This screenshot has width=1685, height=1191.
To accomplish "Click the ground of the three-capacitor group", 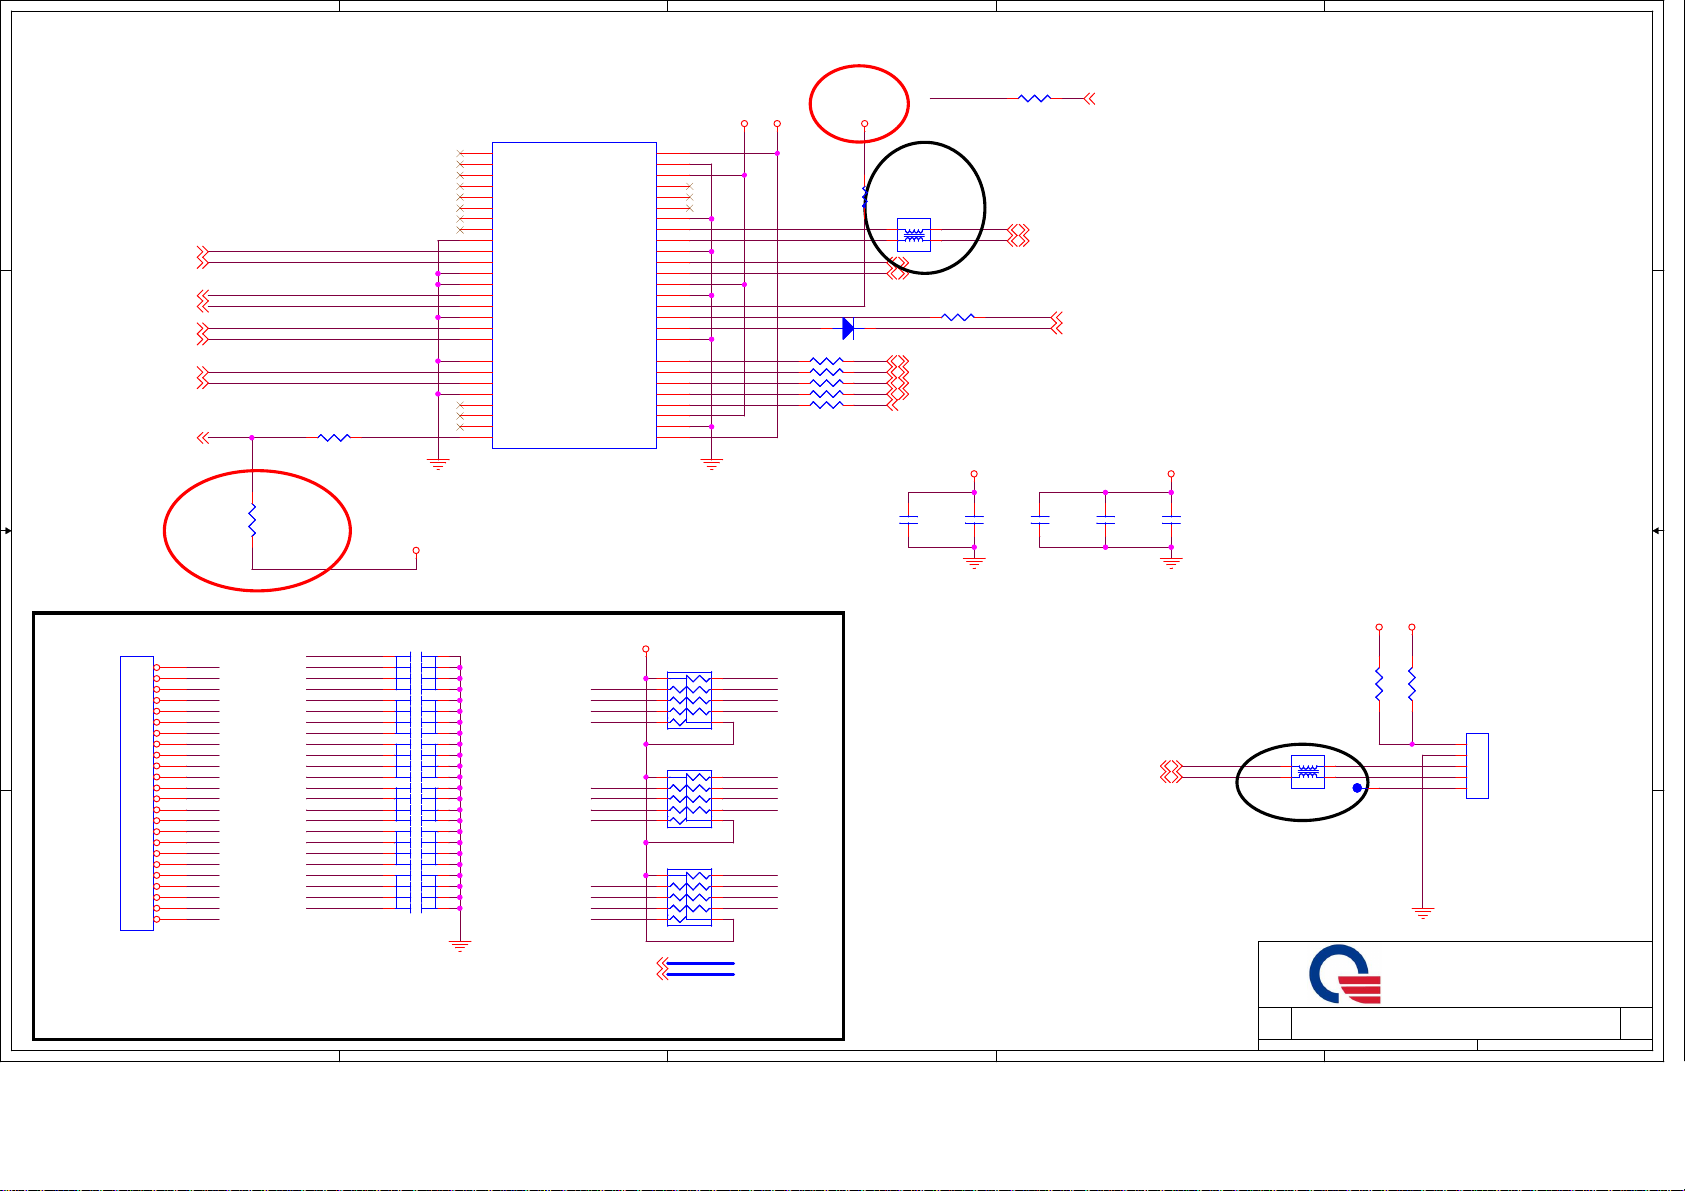I will pyautogui.click(x=1171, y=563).
